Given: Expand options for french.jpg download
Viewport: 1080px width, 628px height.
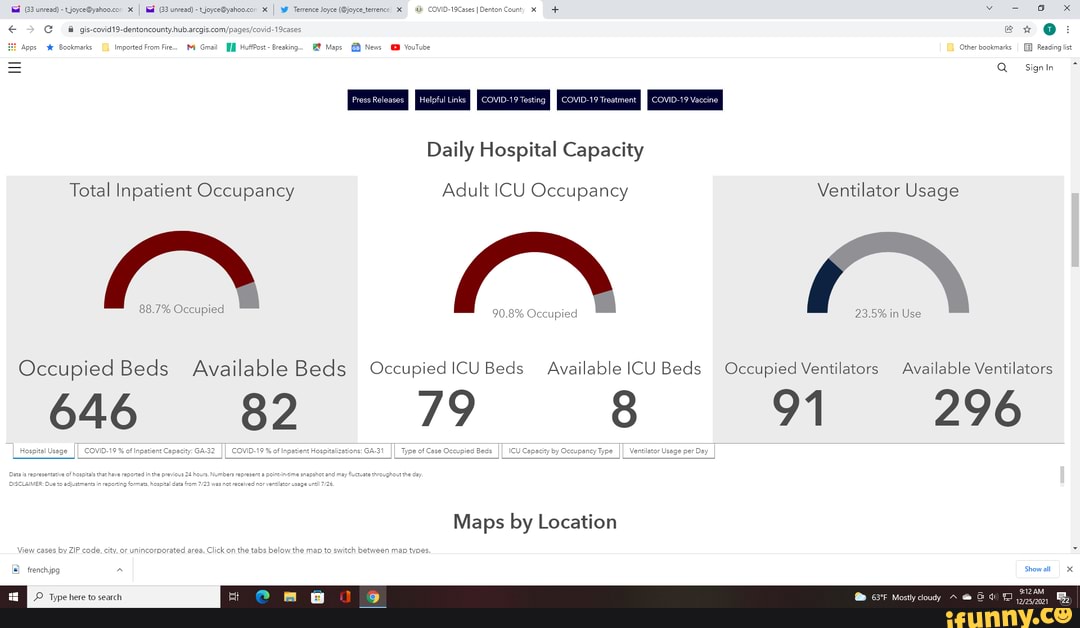Looking at the screenshot, I should click(x=119, y=570).
